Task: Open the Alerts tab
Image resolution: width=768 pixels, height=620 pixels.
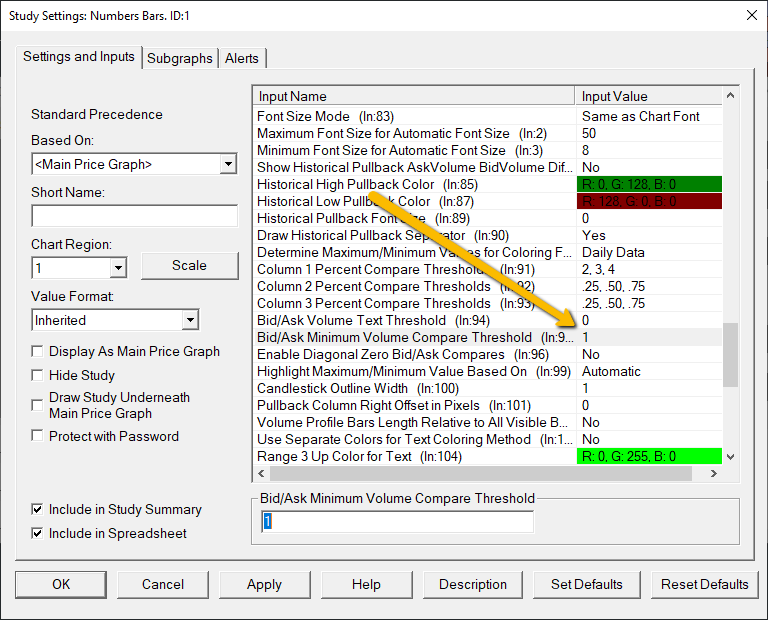Action: [242, 58]
